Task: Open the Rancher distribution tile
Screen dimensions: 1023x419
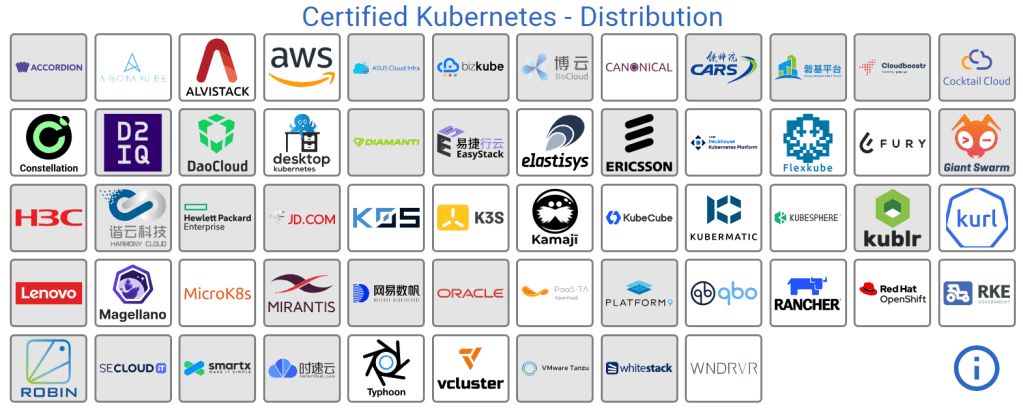Action: (807, 293)
